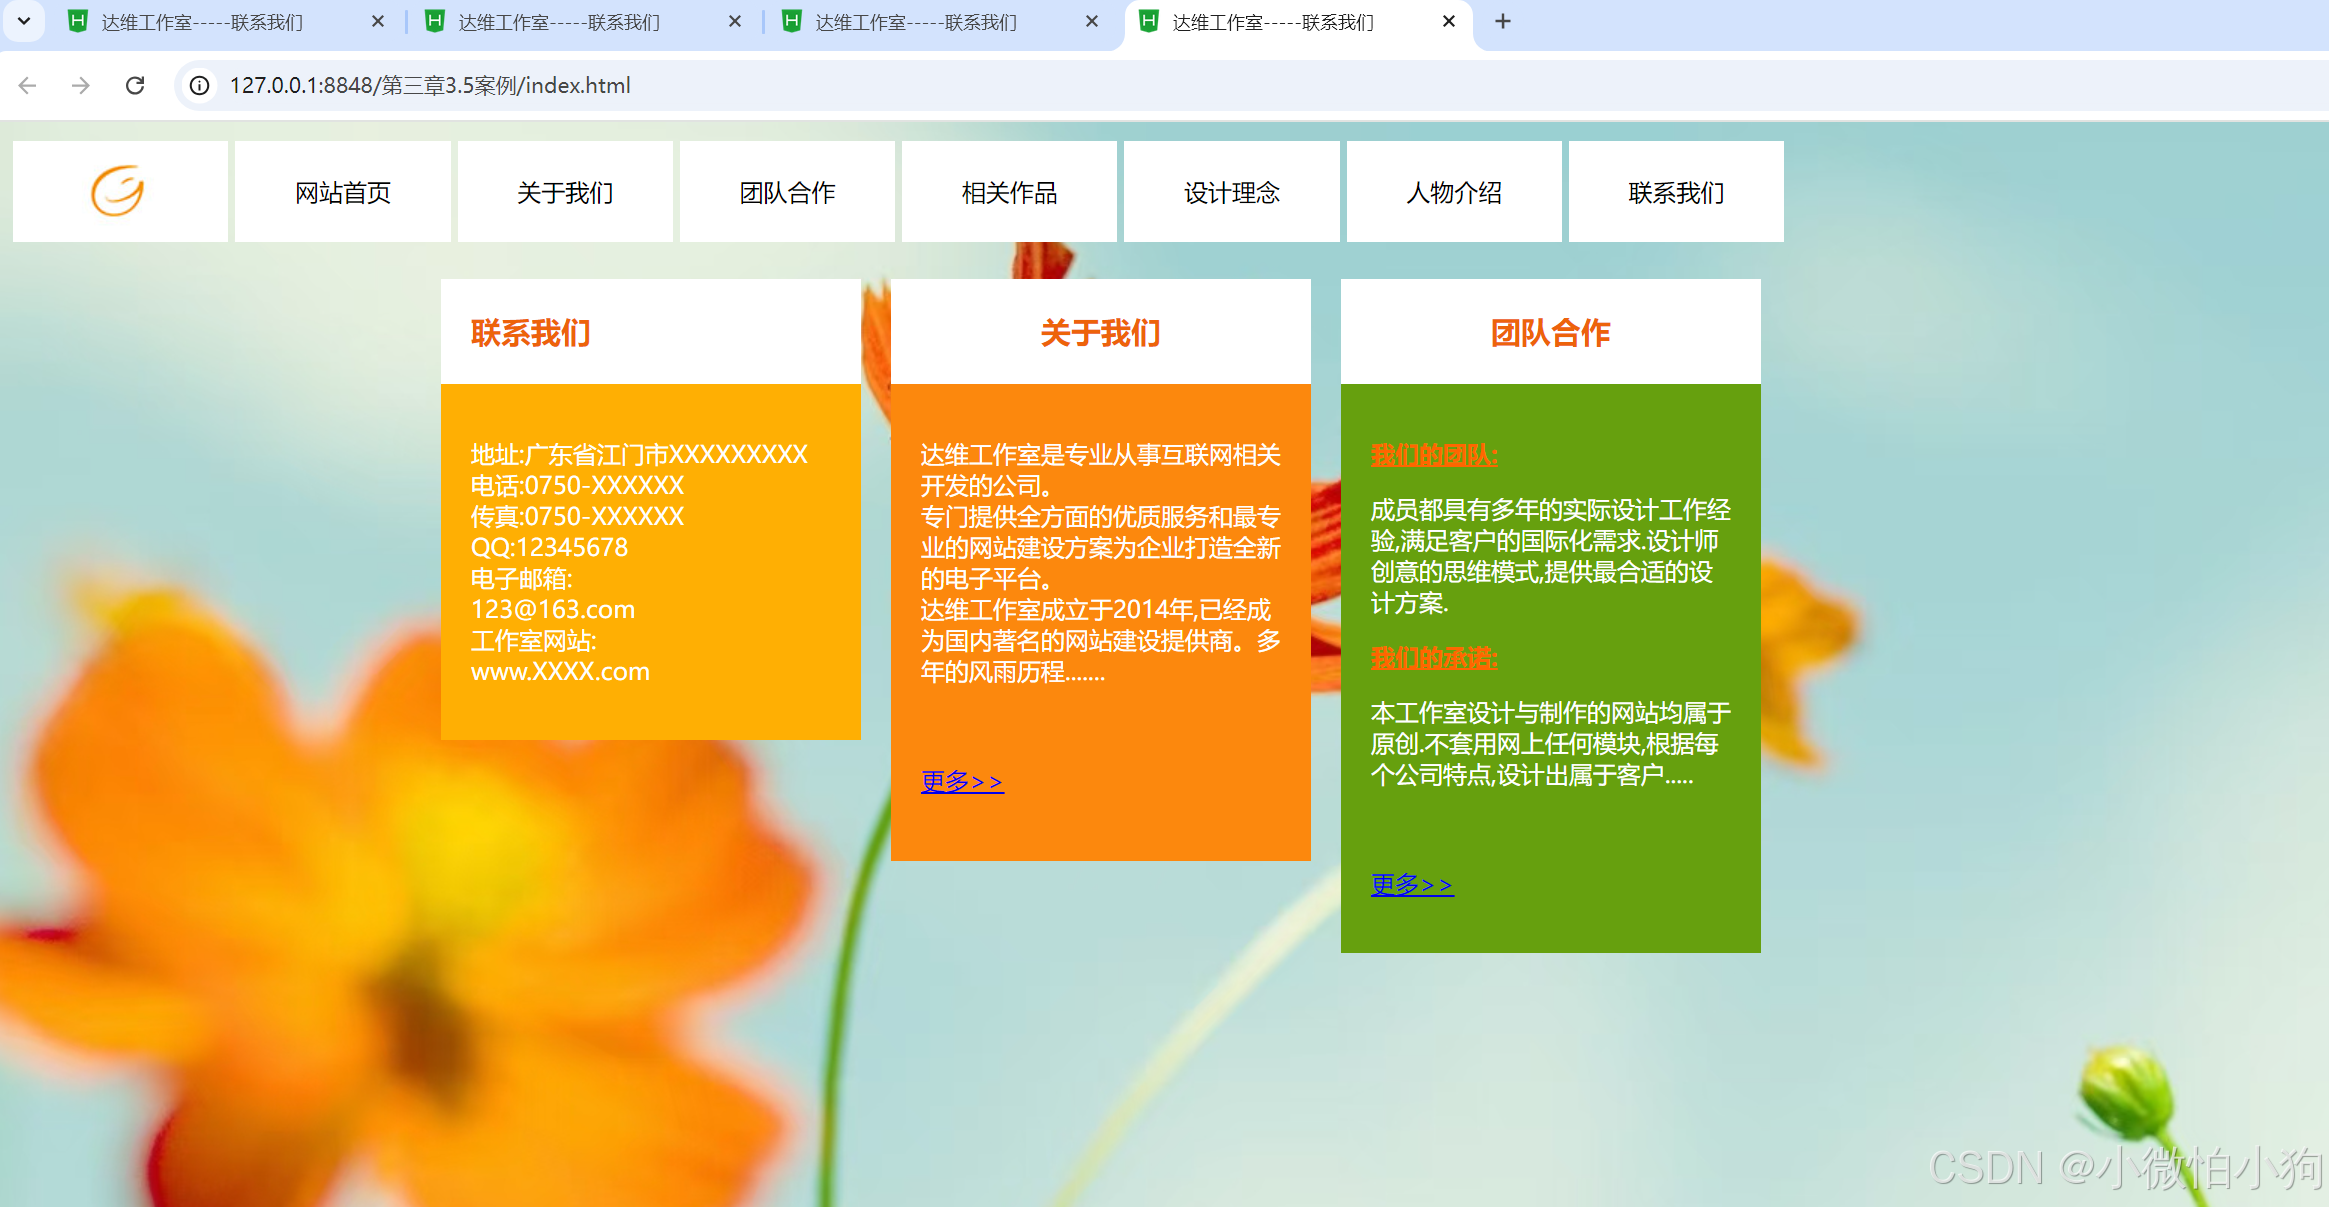Open 网站首页 navigation item
Screen dimensions: 2329x1207
click(343, 192)
